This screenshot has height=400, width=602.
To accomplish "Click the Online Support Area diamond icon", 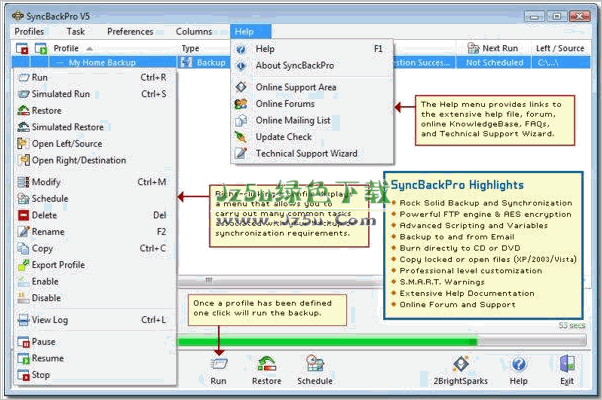I will click(x=241, y=87).
